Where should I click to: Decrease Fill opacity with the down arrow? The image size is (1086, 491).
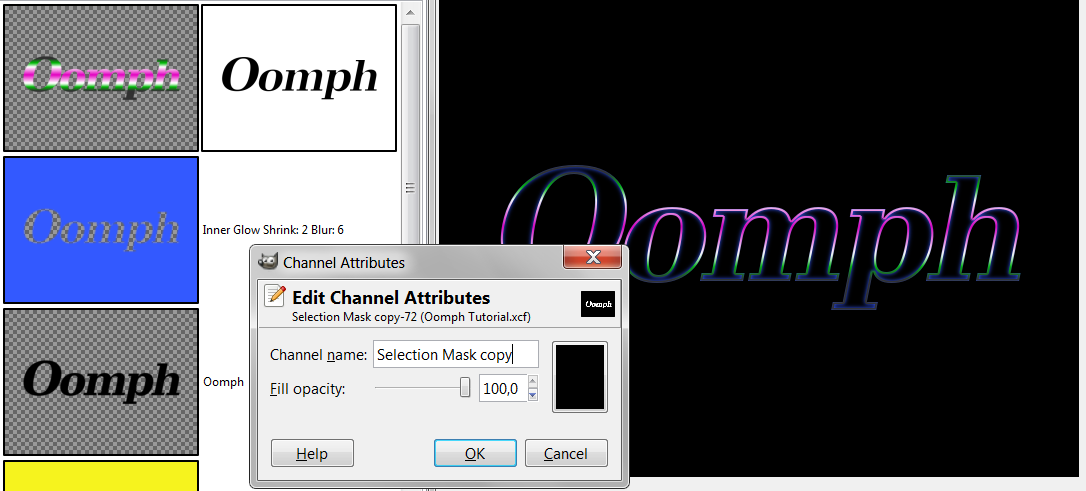click(533, 395)
